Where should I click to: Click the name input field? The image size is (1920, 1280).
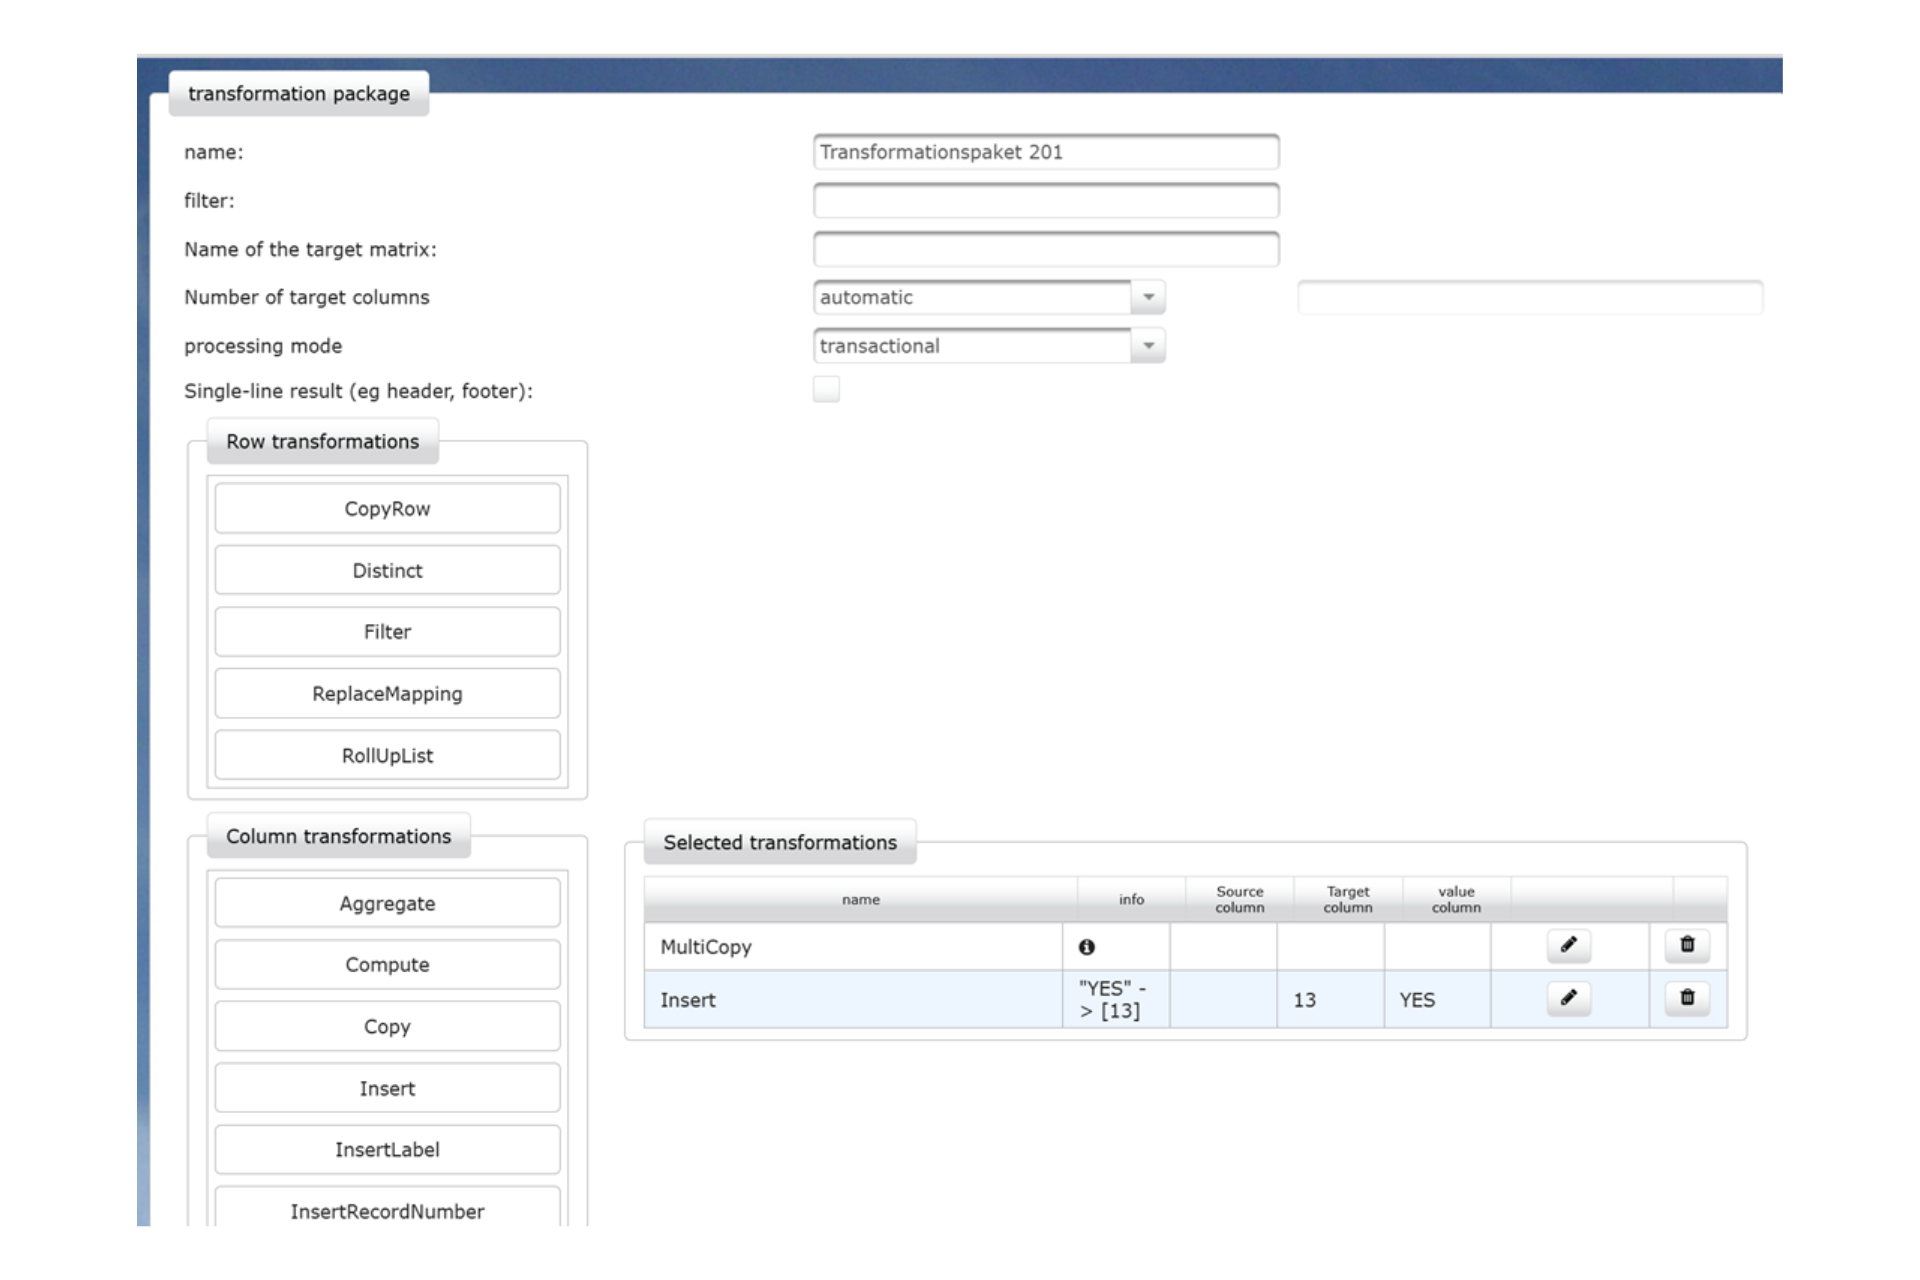pyautogui.click(x=1045, y=152)
